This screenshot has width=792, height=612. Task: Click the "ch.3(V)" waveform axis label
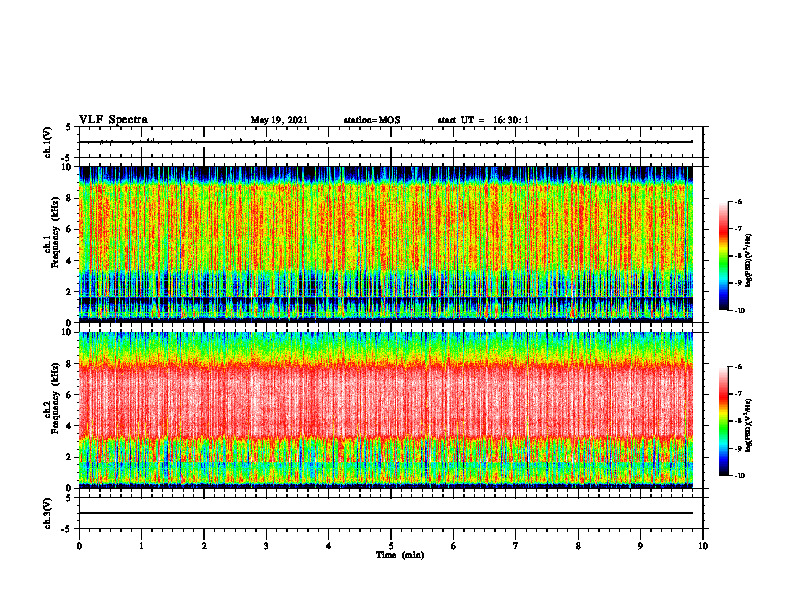(x=48, y=513)
